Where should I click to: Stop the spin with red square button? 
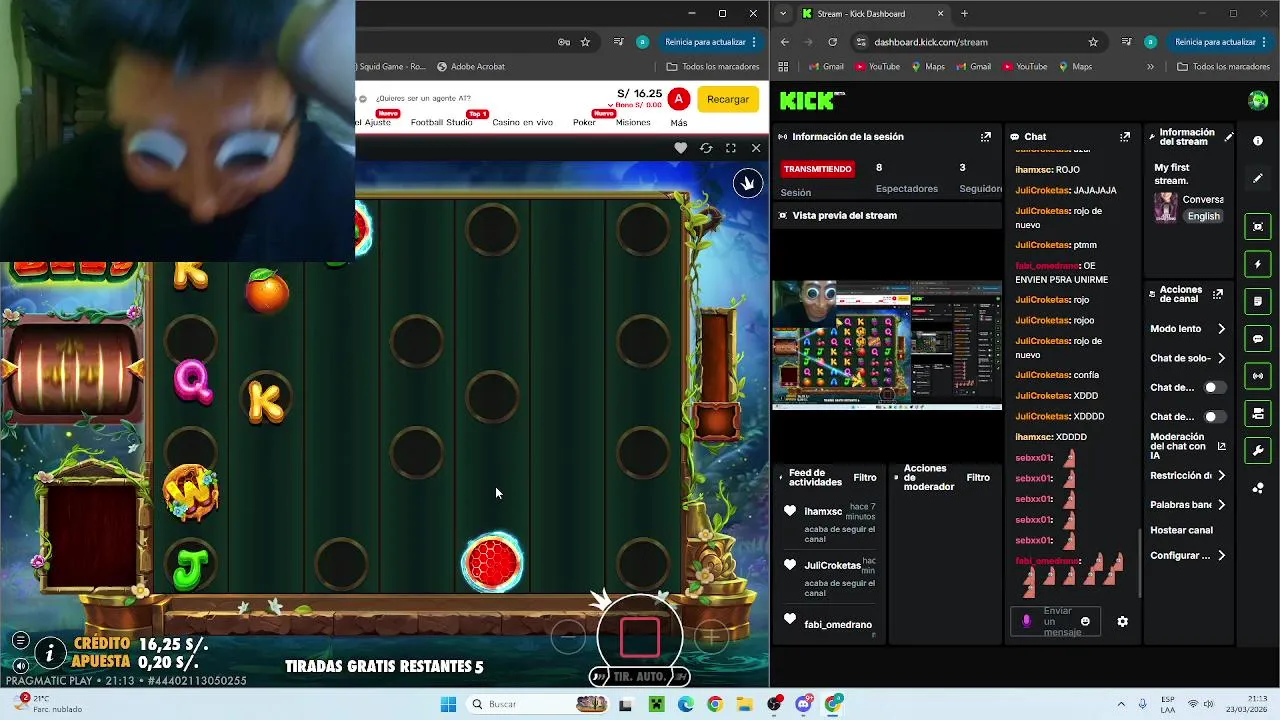tap(640, 637)
